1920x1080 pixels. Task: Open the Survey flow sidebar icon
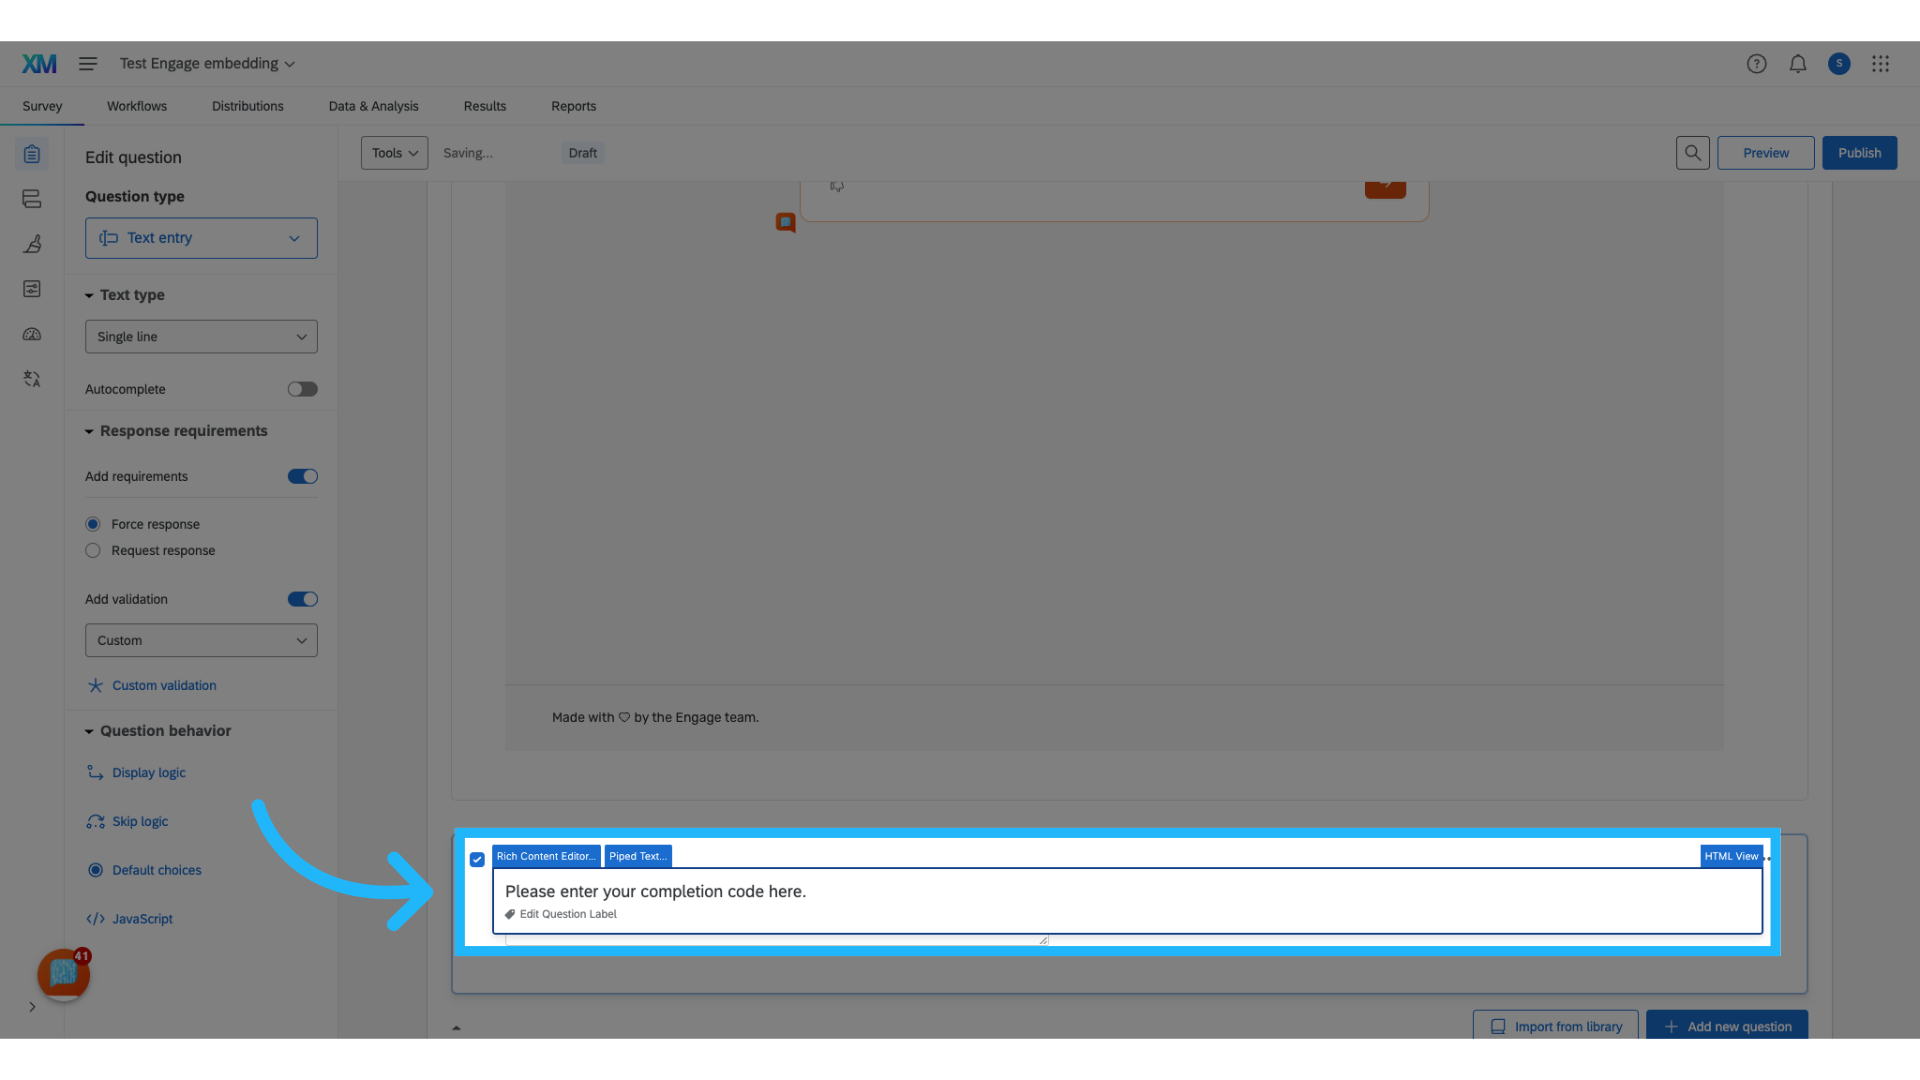(x=32, y=199)
